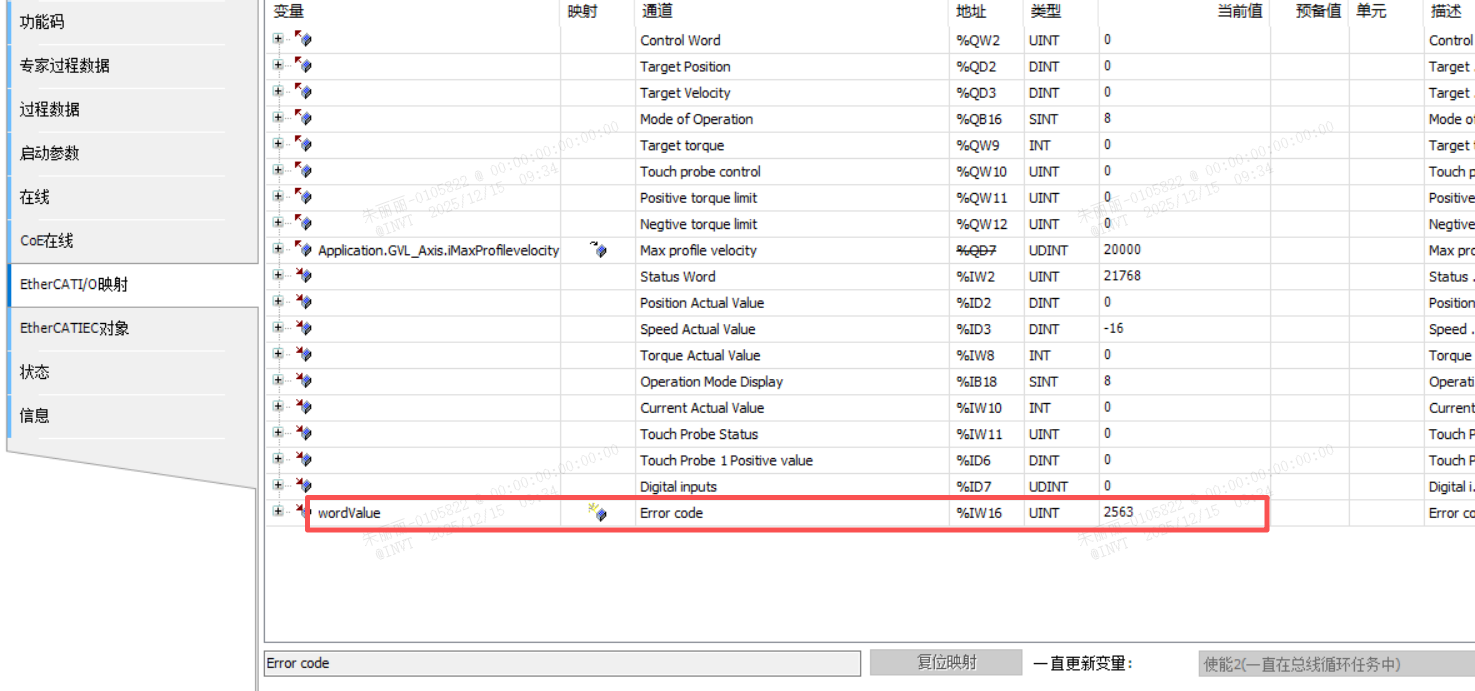Expand the Control Word tree row
This screenshot has height=691, width=1475.
(x=278, y=39)
